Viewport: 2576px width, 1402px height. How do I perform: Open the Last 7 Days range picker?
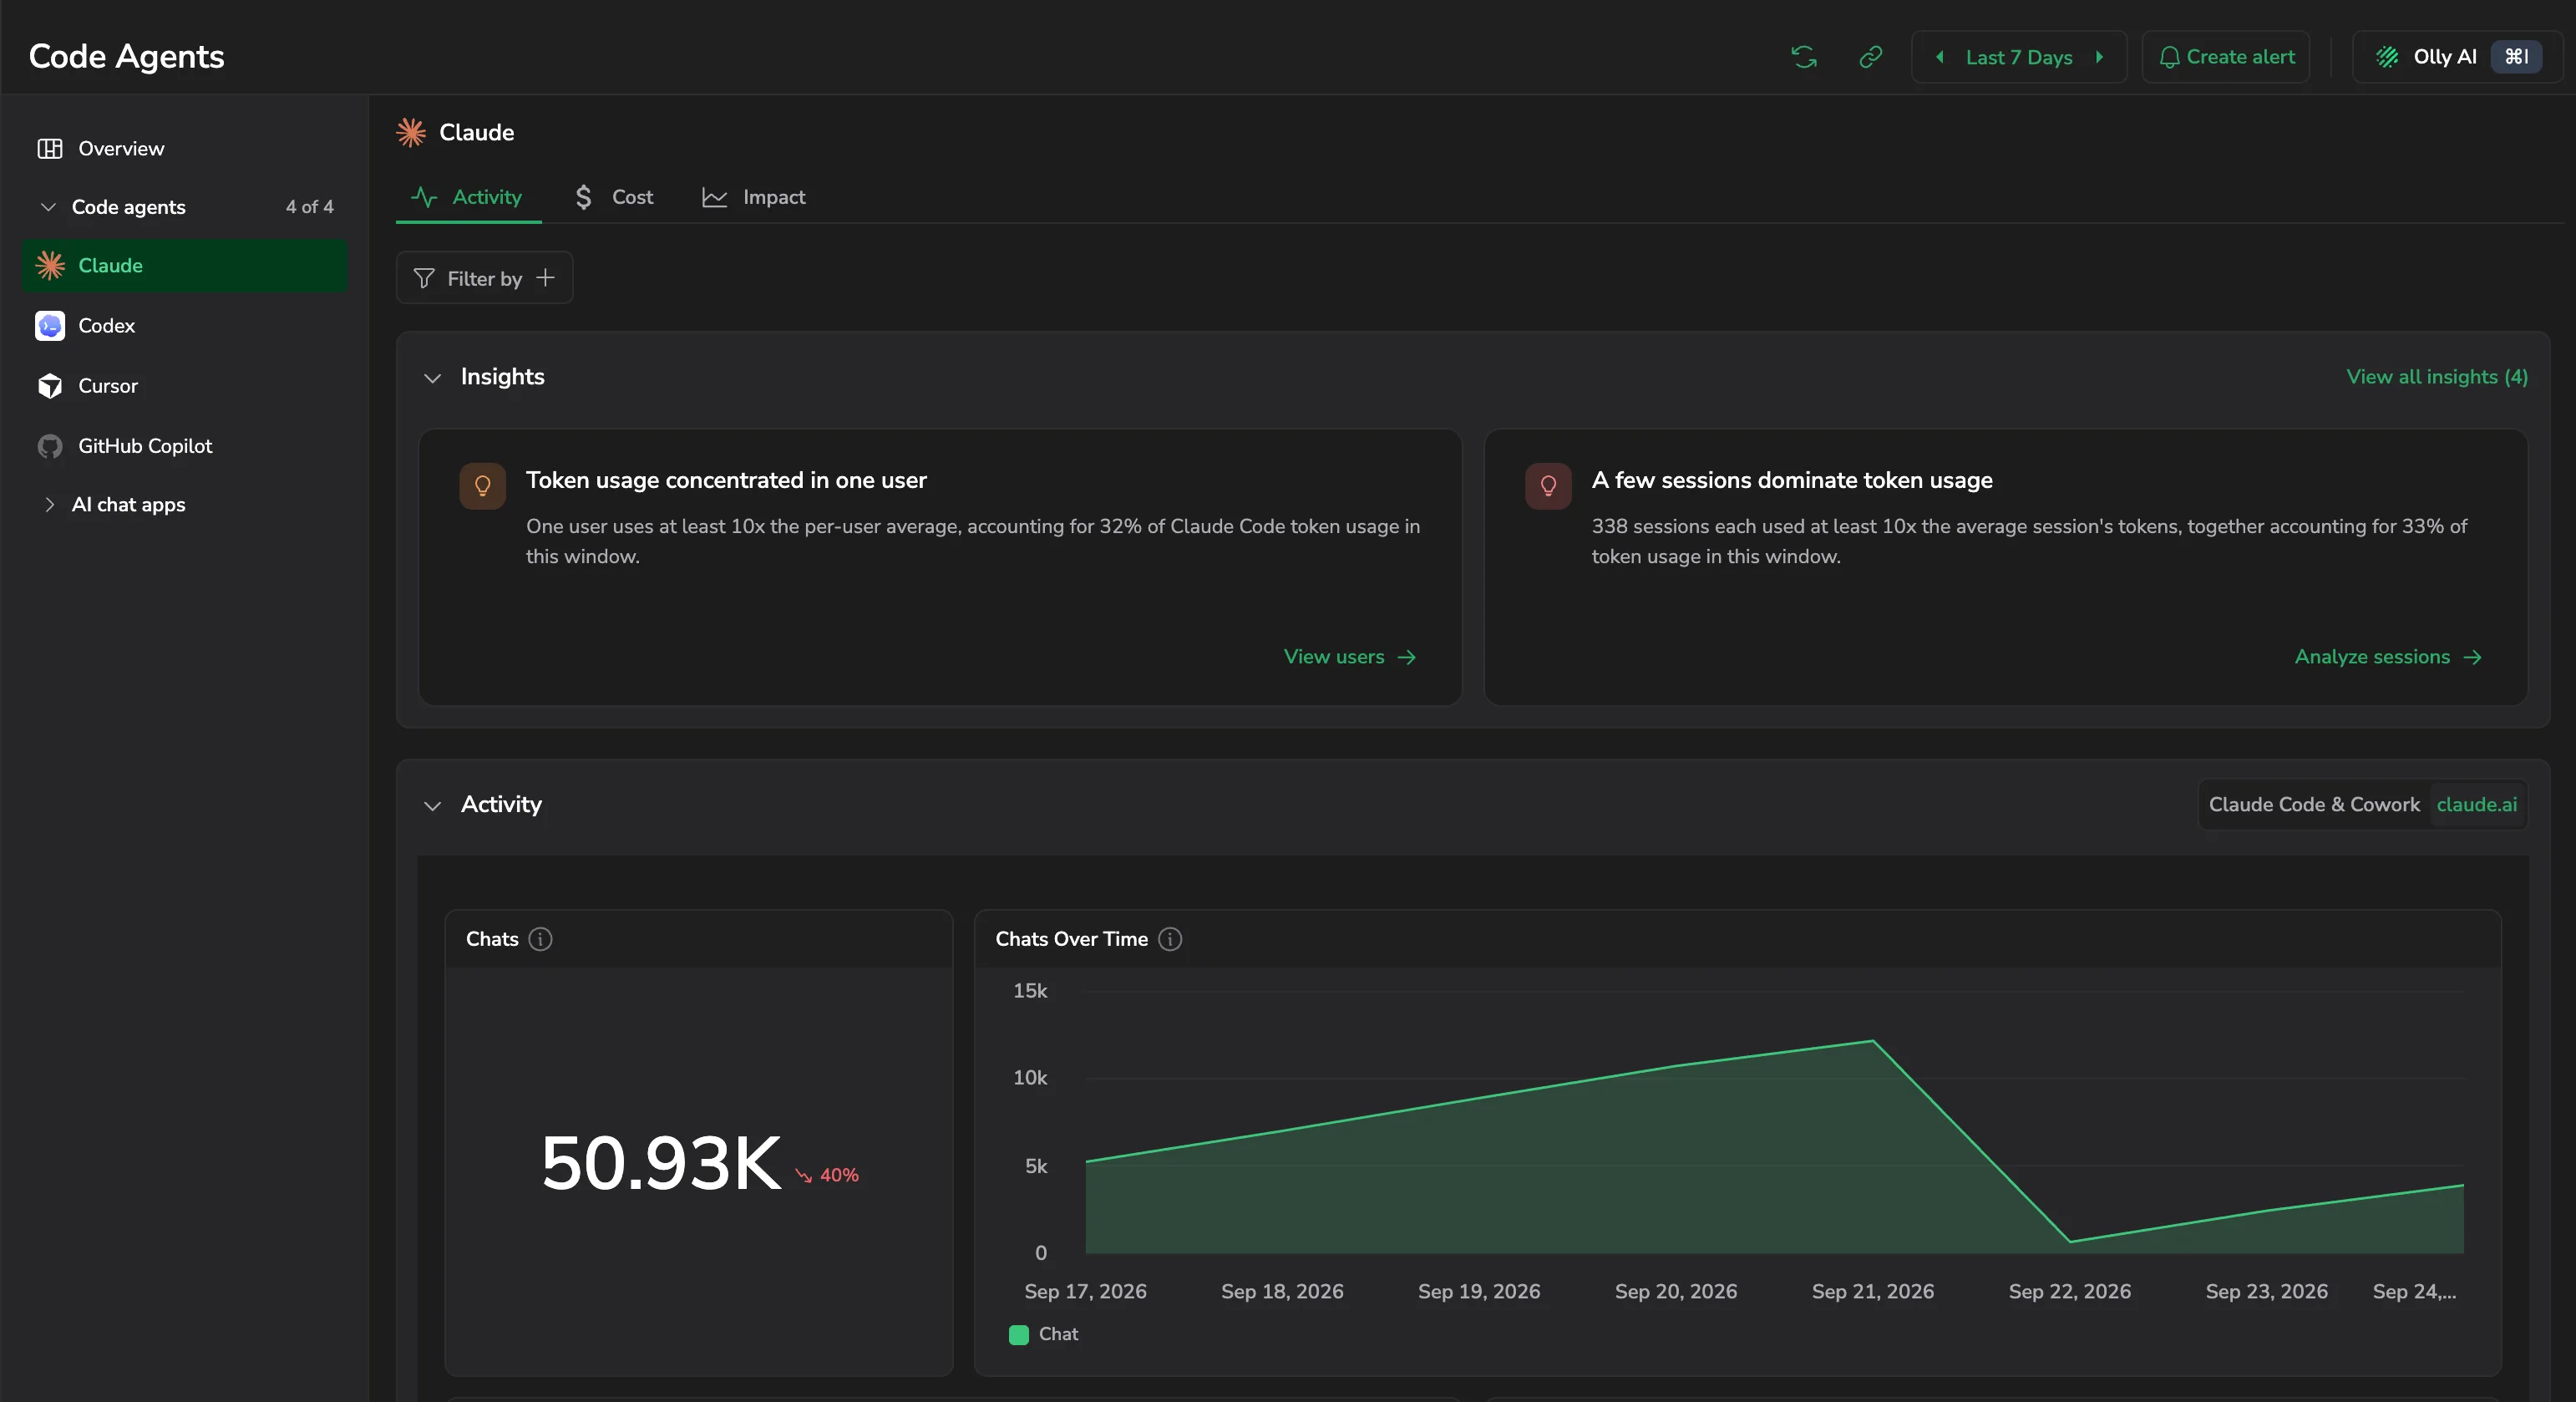click(x=2018, y=57)
